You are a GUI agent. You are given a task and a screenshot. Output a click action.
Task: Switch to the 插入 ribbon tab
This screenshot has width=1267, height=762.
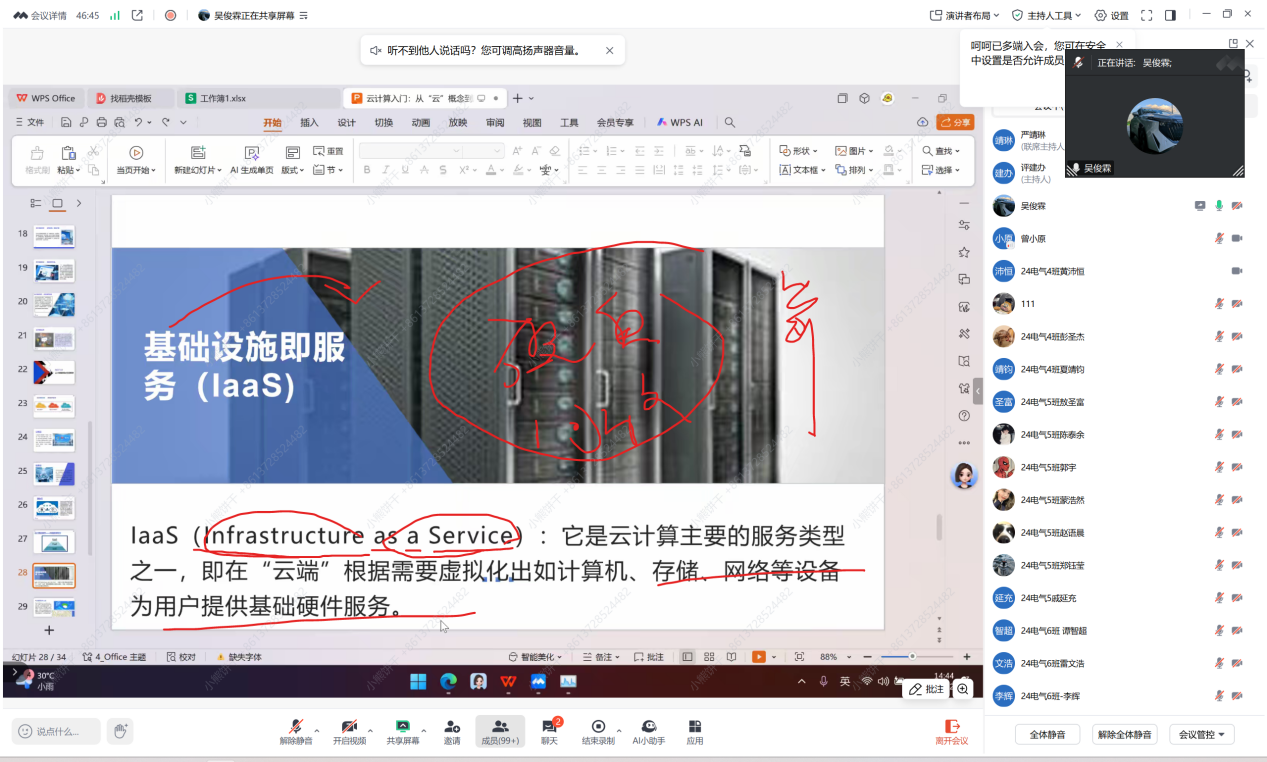click(308, 121)
